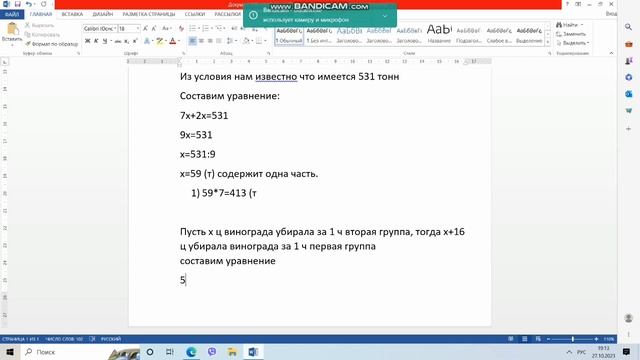Open font color dropdown arrow
The image size is (640, 360).
pos(179,41)
